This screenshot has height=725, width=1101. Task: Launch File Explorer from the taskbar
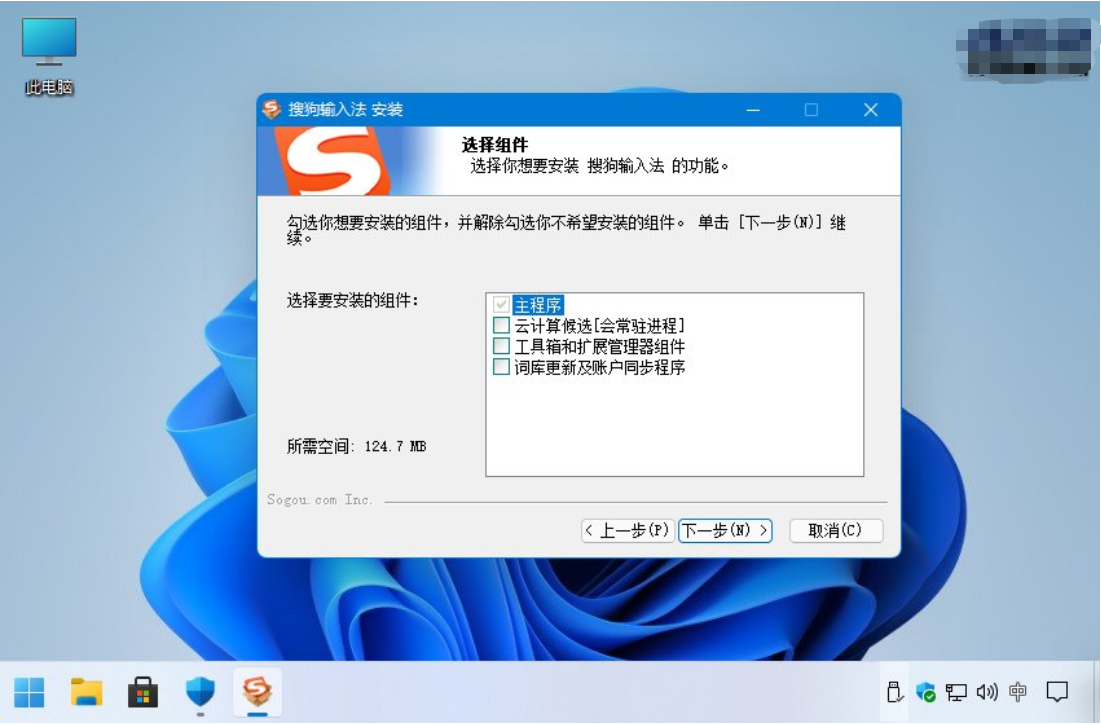pos(86,693)
